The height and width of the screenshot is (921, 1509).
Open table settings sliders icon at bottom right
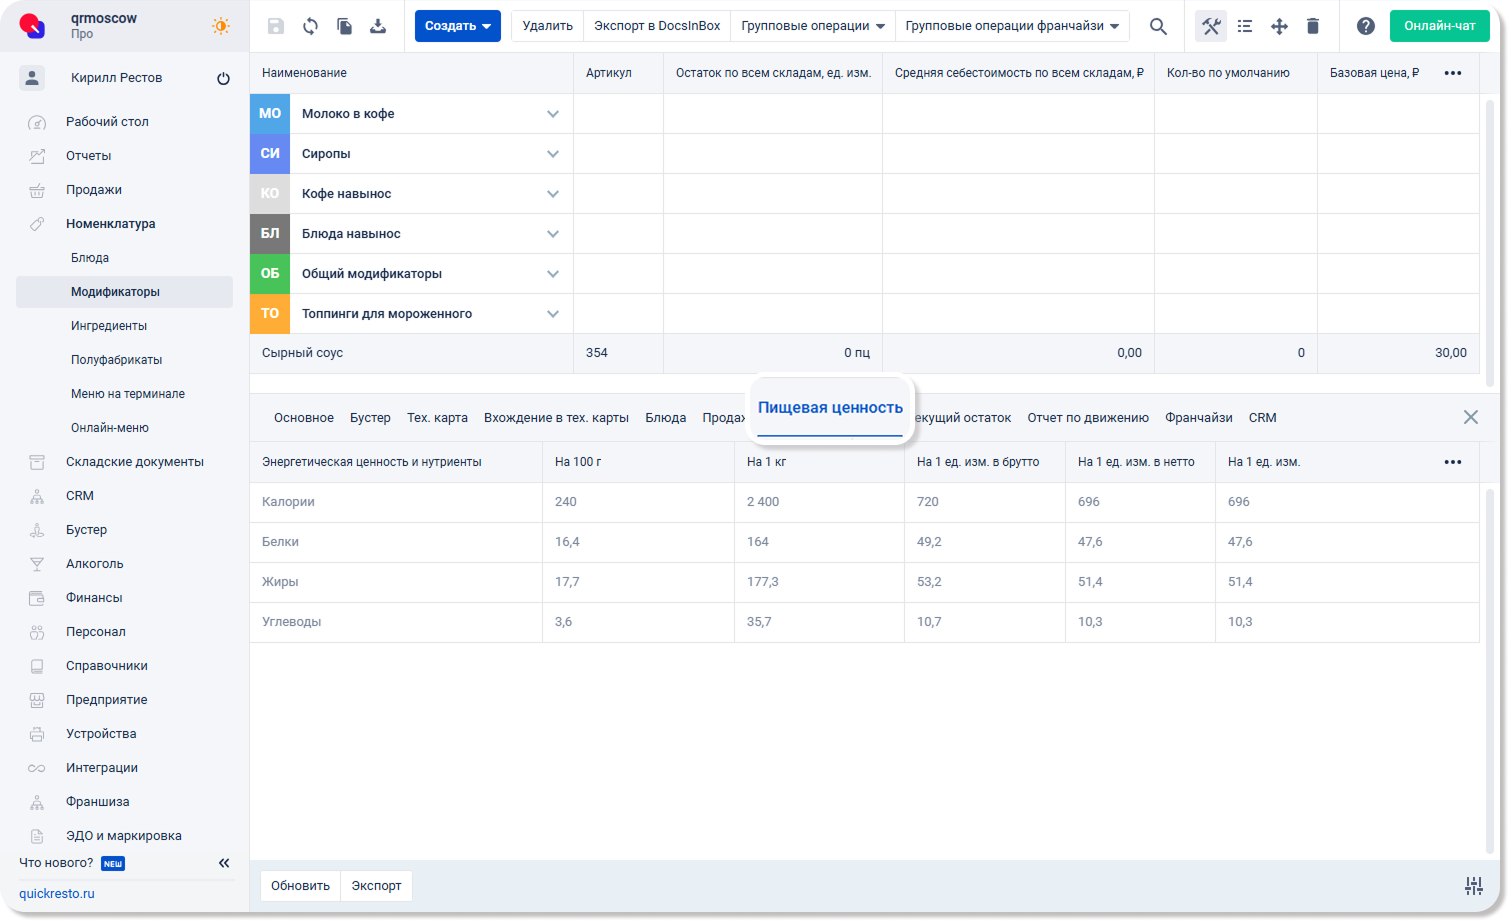1474,886
